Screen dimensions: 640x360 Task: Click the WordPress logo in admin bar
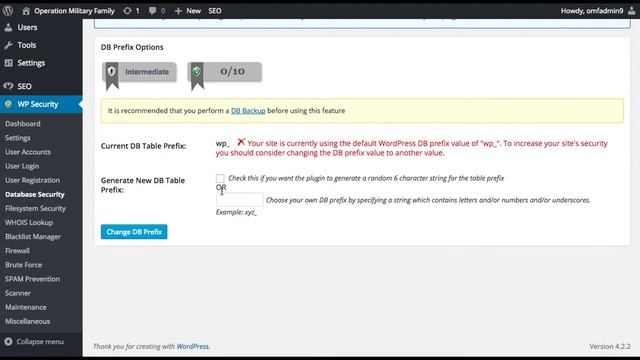[x=8, y=11]
